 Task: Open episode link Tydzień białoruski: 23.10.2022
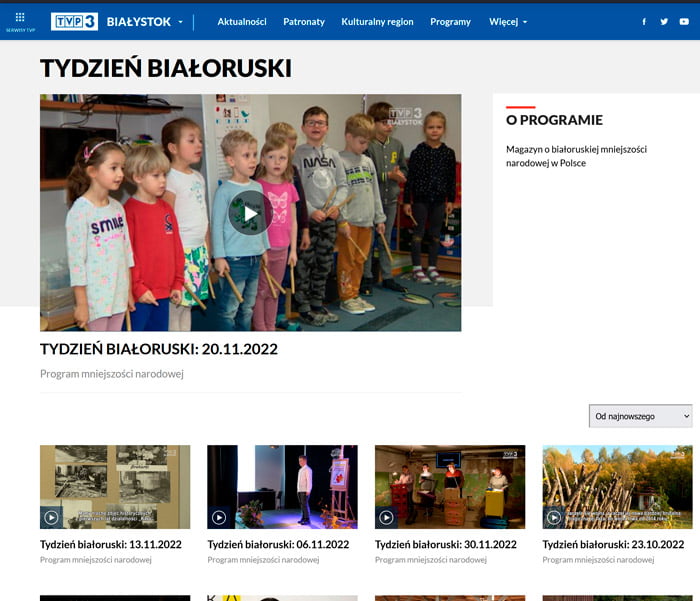613,544
